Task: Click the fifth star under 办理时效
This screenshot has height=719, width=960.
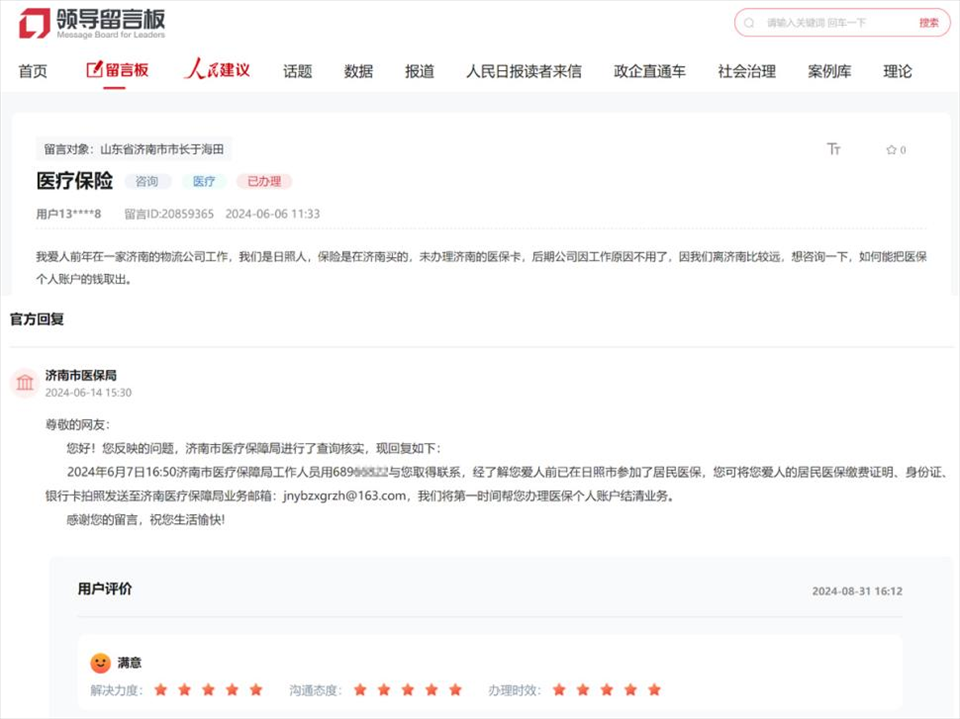Action: point(655,689)
